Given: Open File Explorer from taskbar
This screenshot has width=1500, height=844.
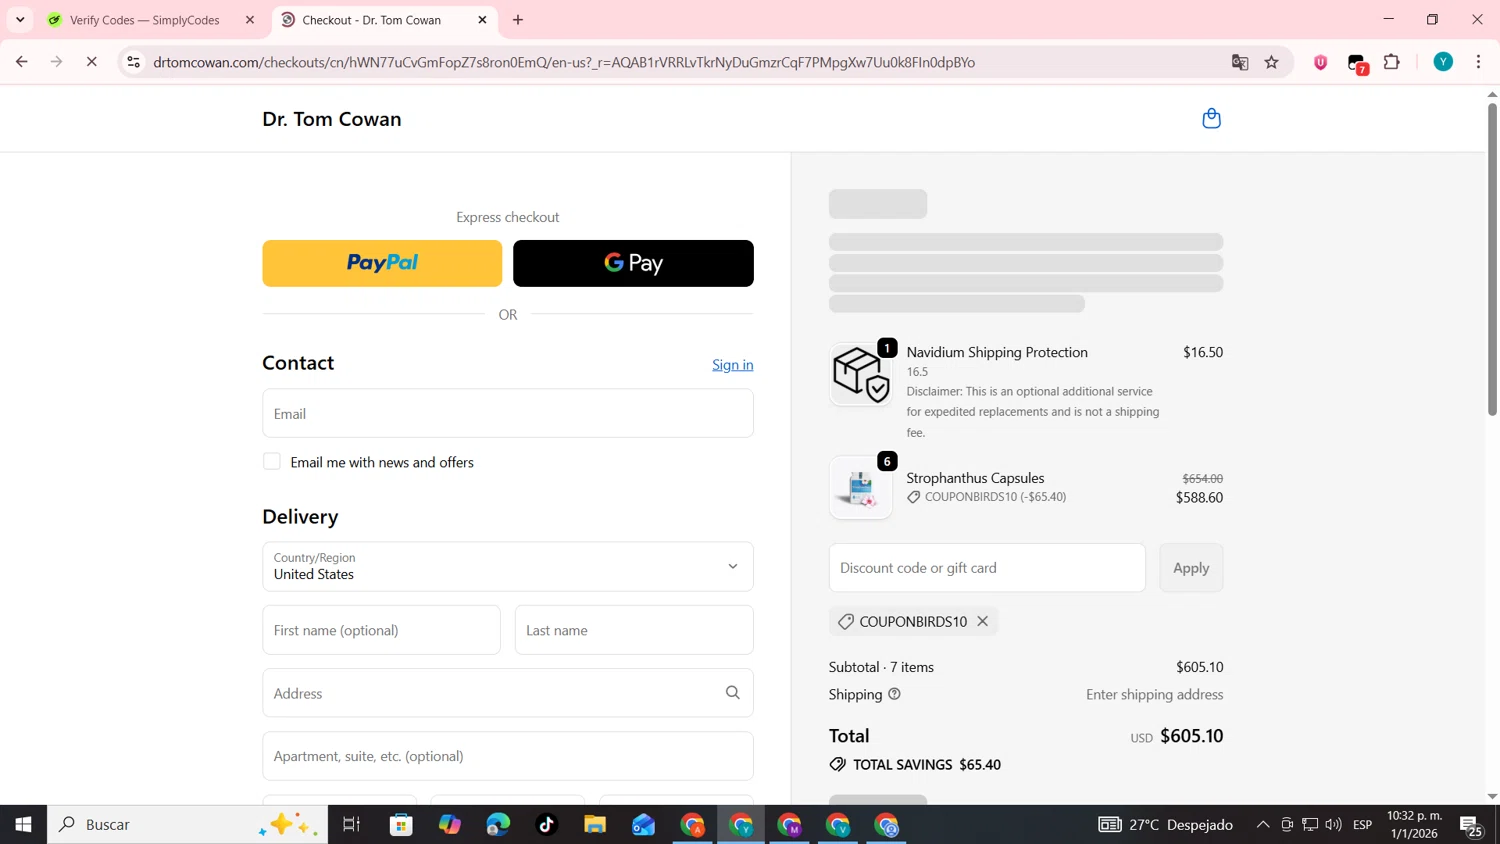Looking at the screenshot, I should tap(595, 824).
